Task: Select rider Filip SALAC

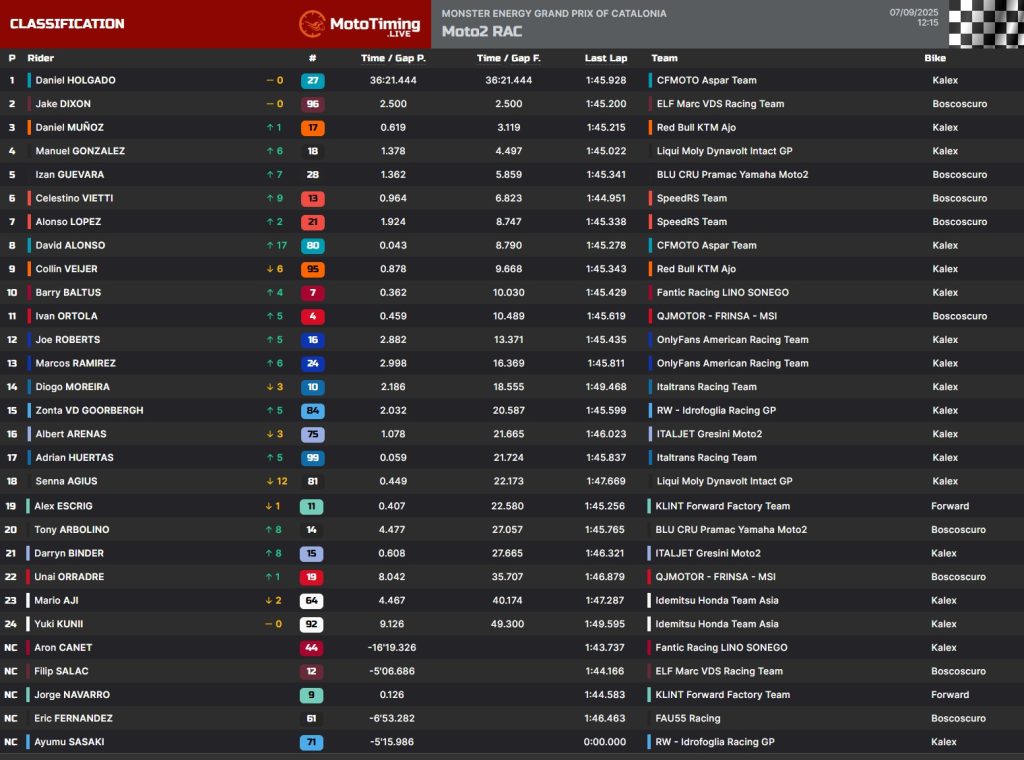Action: (x=61, y=671)
